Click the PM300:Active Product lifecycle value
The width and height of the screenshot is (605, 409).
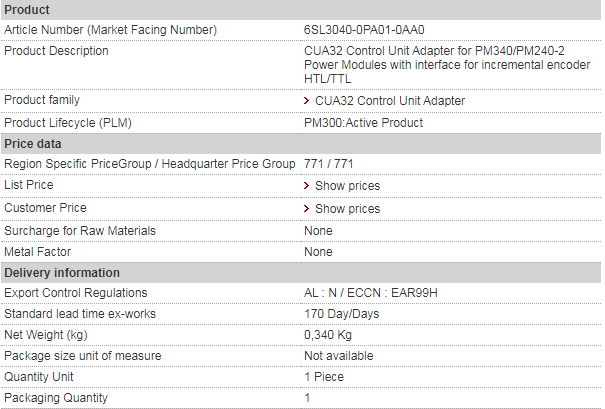point(363,123)
